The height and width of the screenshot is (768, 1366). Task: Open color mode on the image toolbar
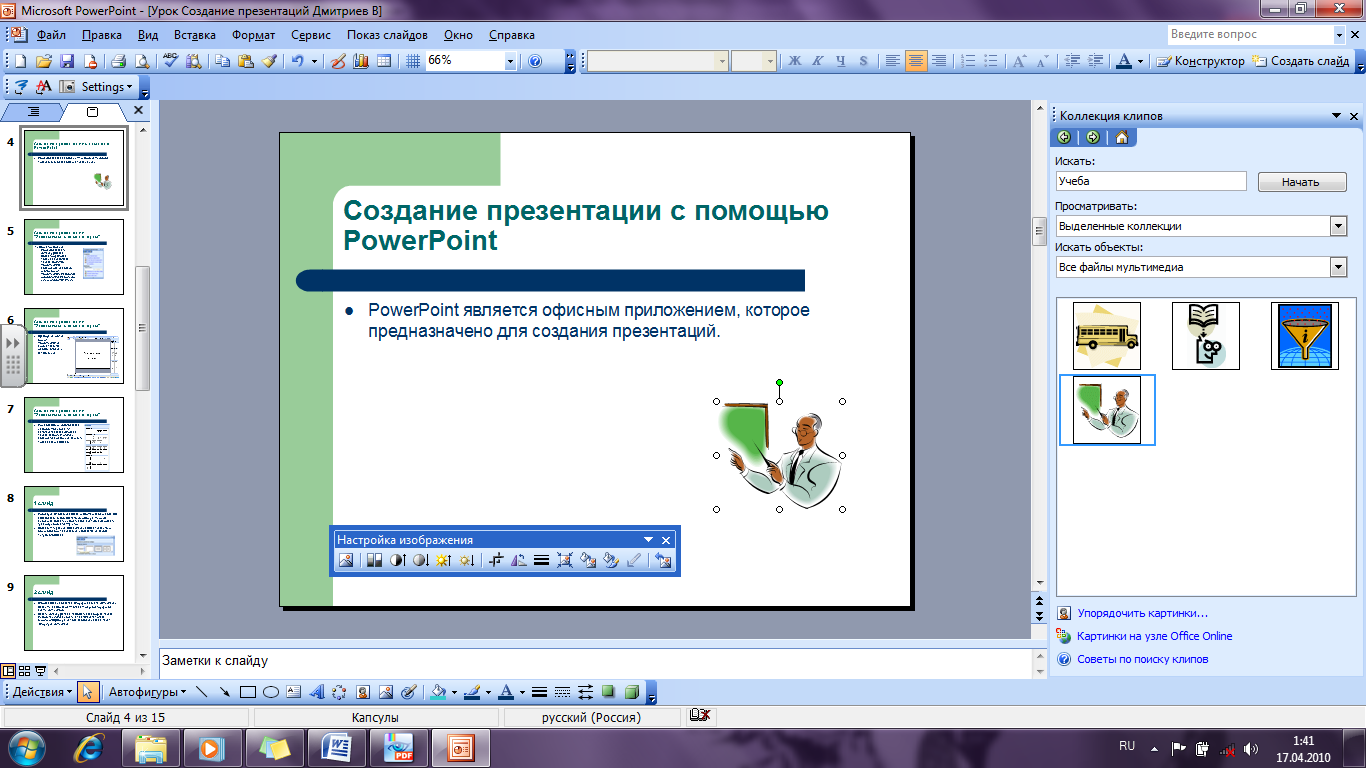pos(374,561)
